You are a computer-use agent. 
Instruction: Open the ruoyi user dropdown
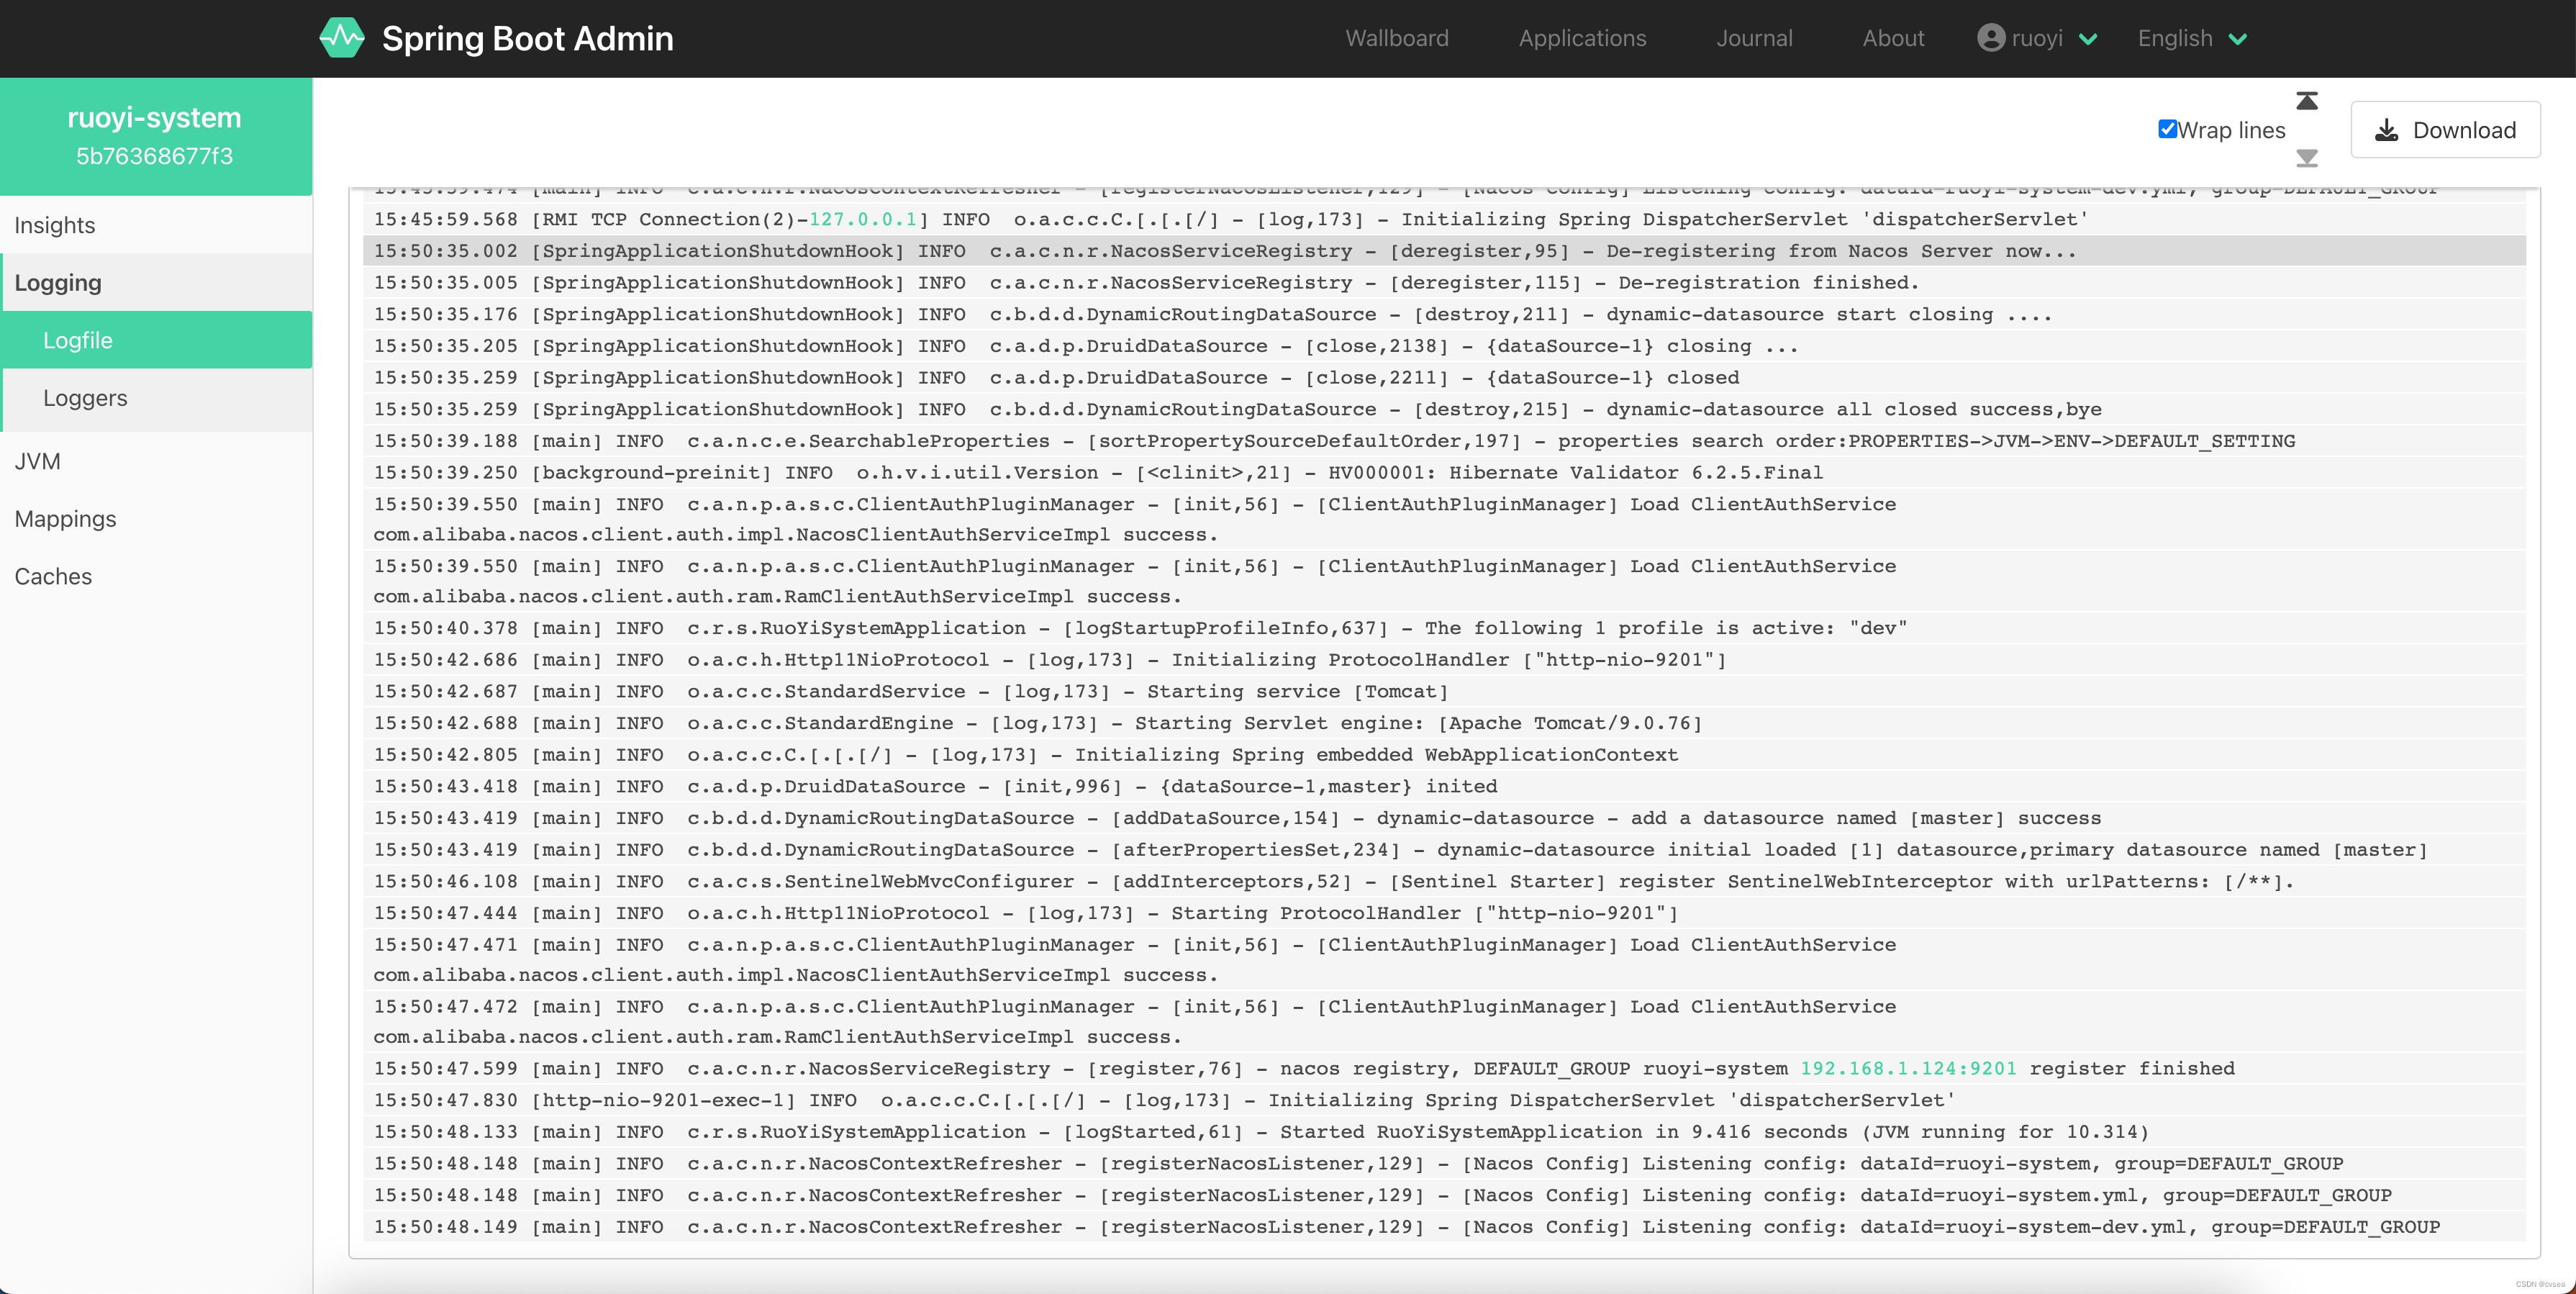pos(2038,38)
